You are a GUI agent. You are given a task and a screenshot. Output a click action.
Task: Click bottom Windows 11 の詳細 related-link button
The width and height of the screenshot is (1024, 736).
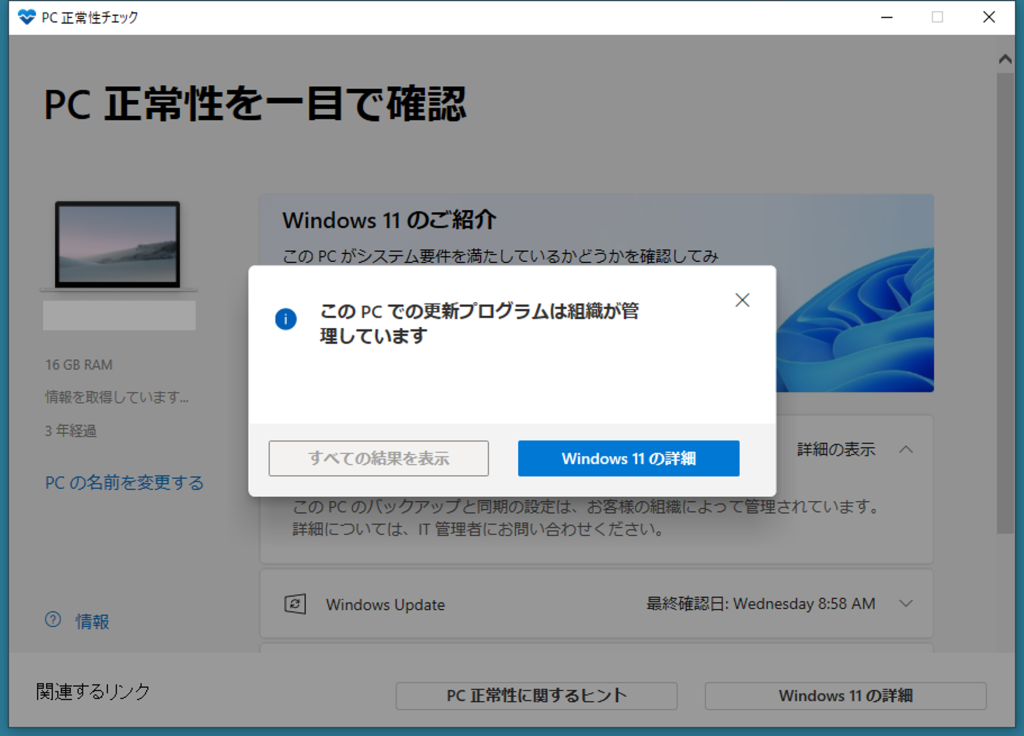[x=845, y=696]
